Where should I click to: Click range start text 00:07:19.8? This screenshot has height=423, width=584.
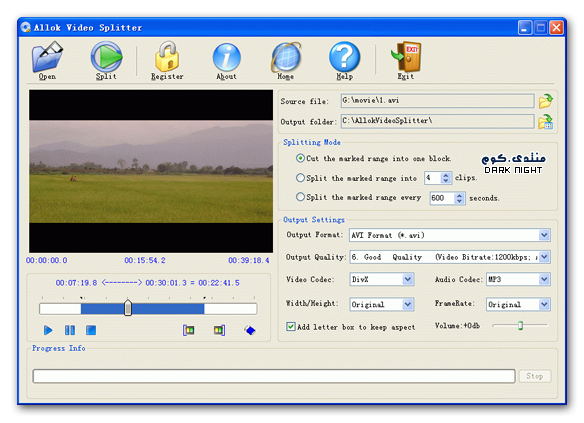click(76, 283)
